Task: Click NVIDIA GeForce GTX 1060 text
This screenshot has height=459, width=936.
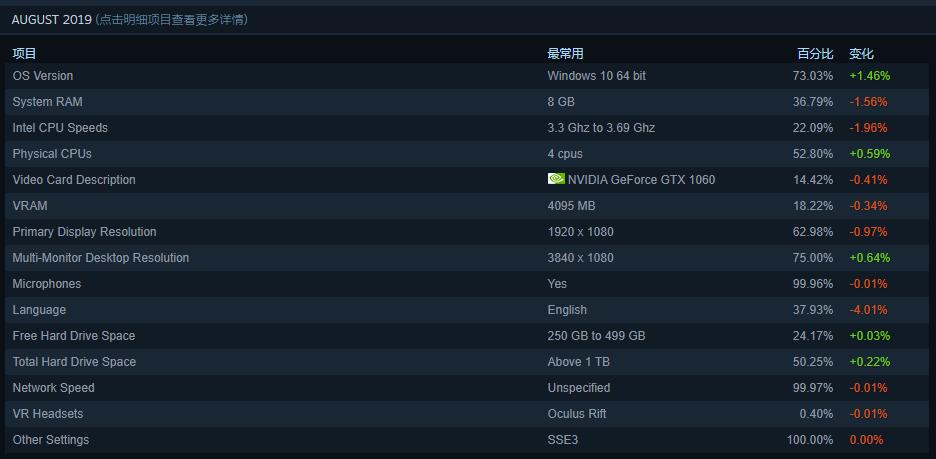Action: coord(641,180)
